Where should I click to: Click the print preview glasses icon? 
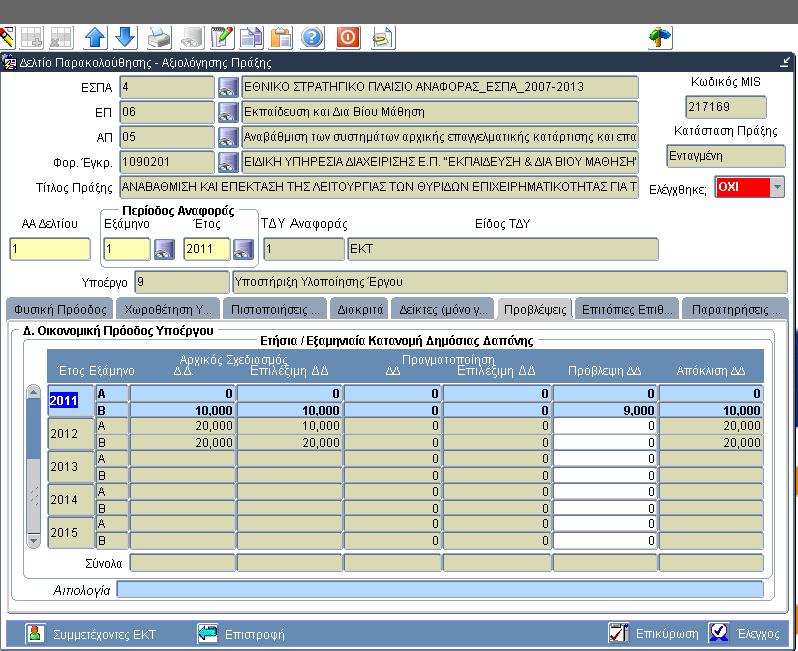(192, 38)
